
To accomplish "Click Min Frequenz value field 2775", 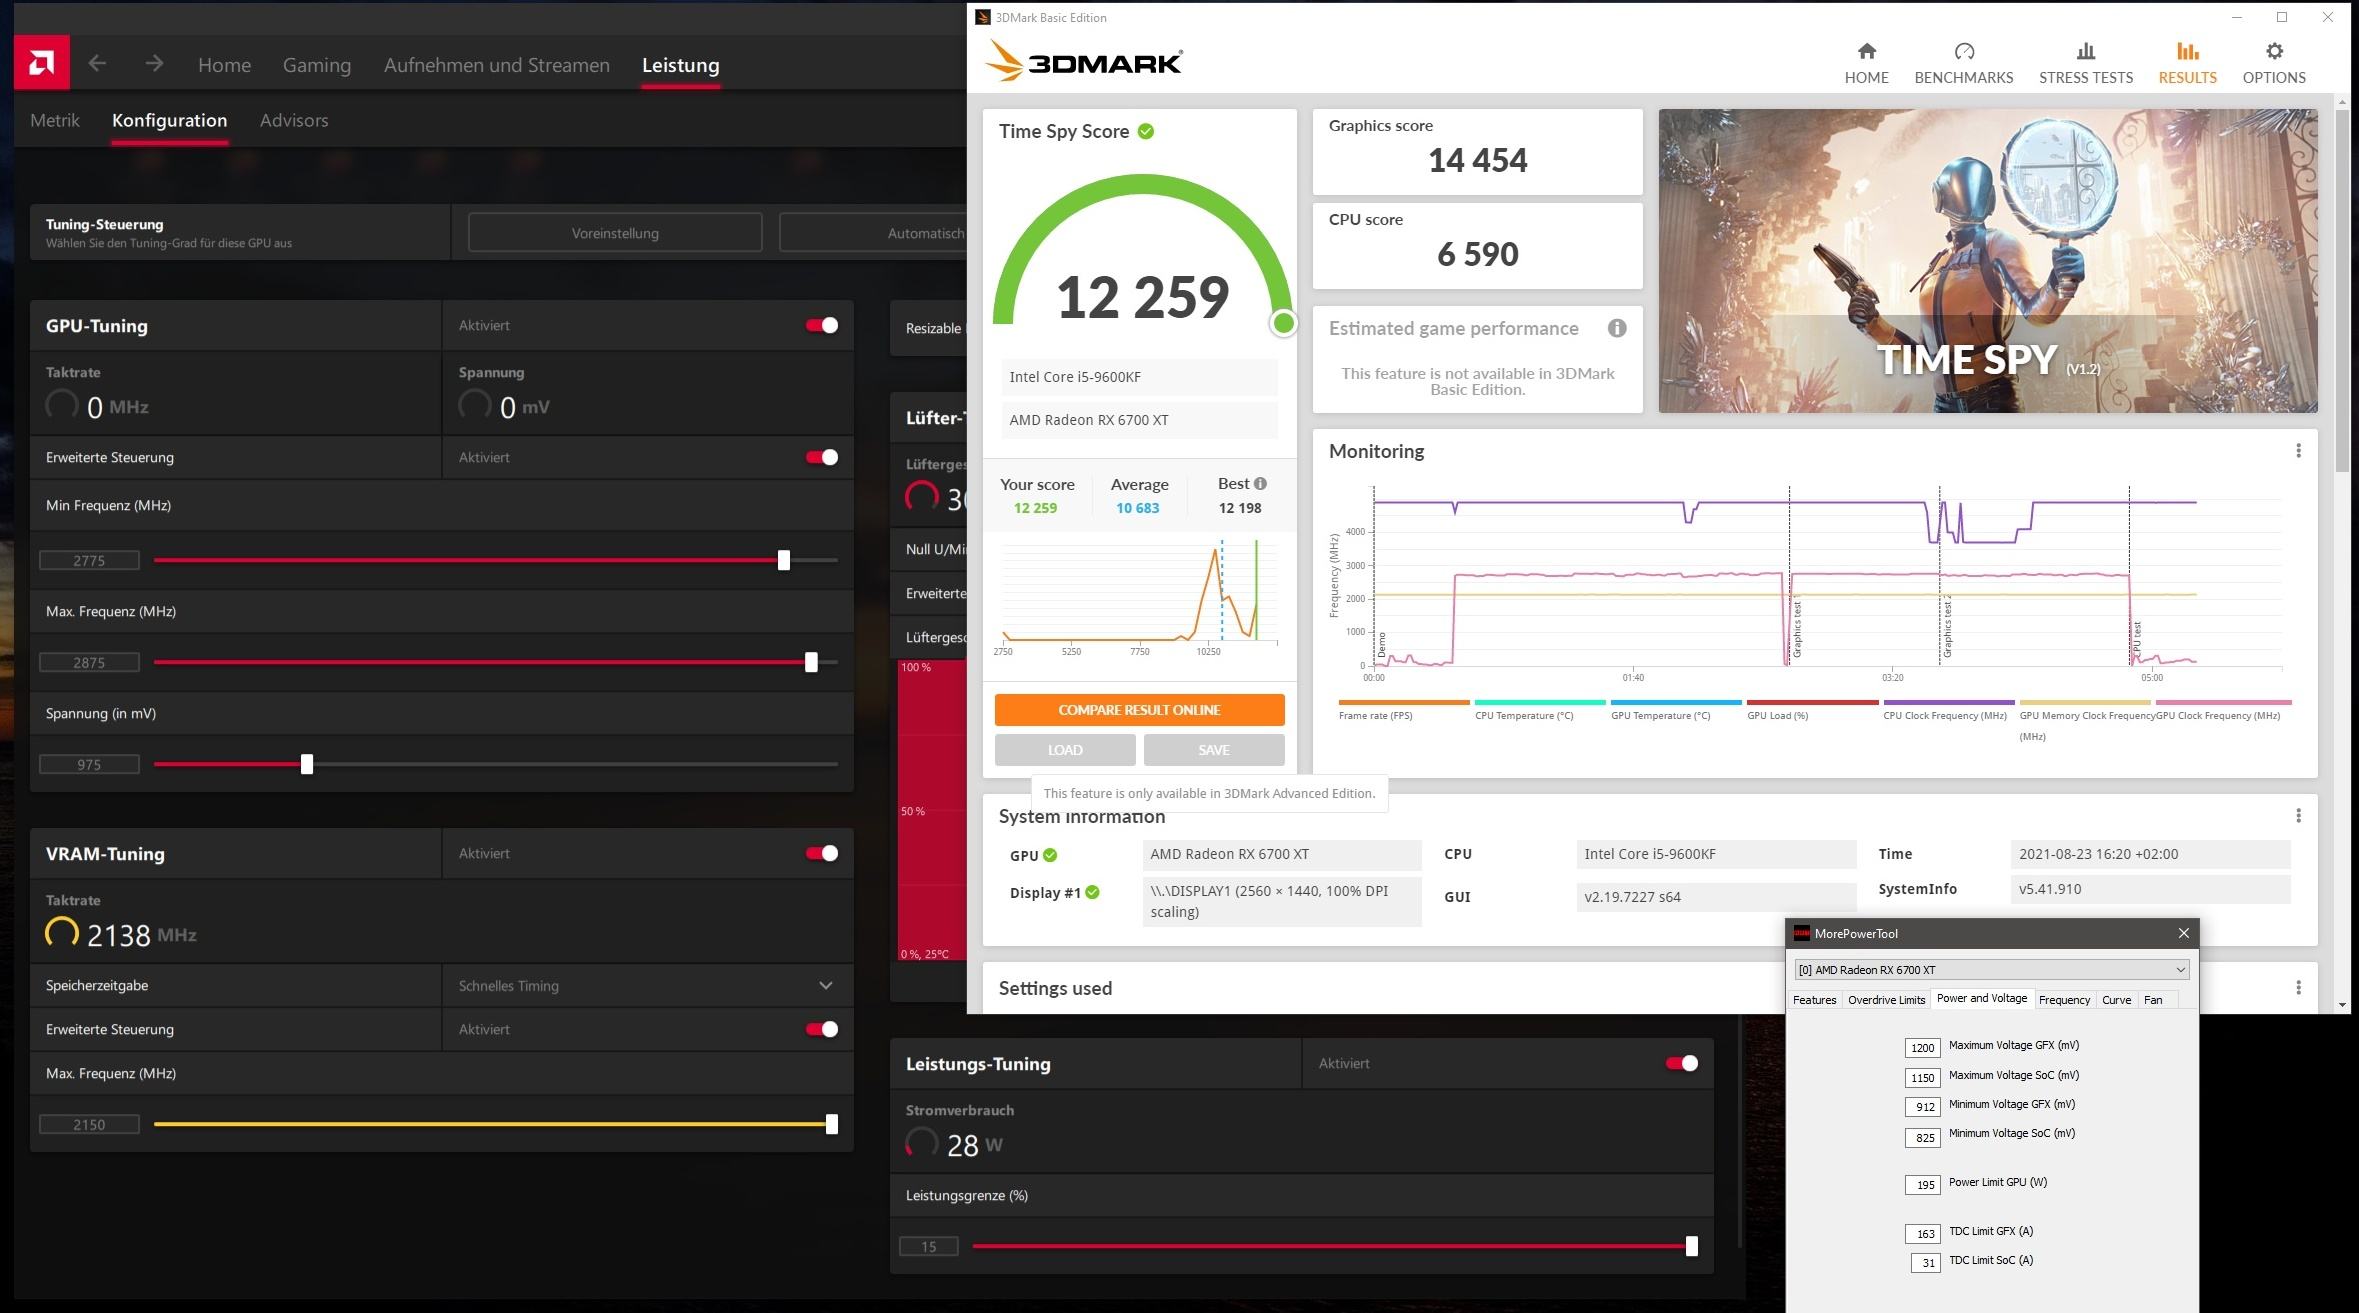I will coord(89,561).
